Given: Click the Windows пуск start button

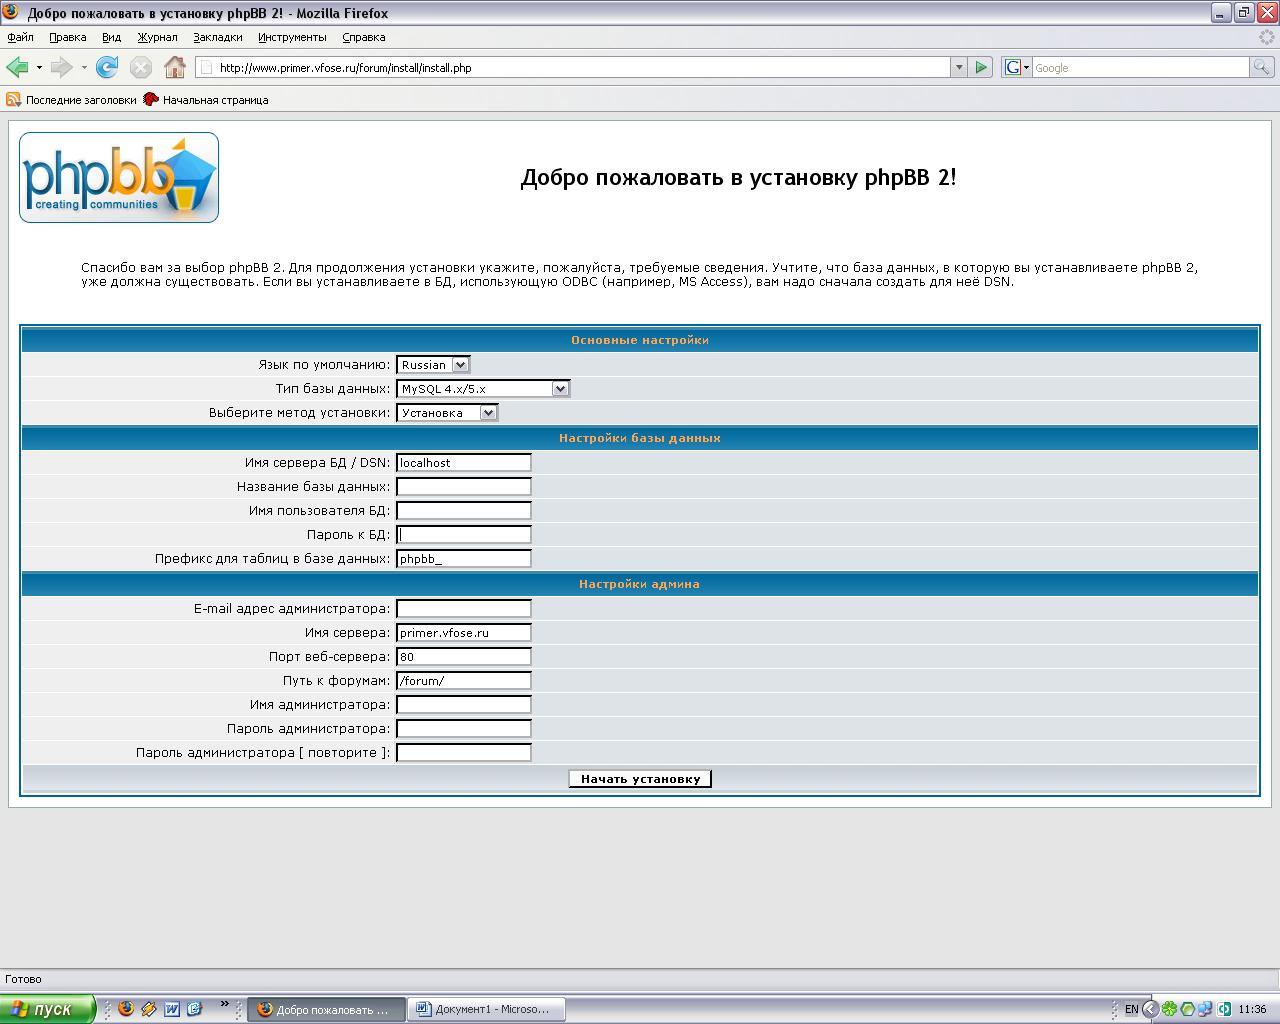Looking at the screenshot, I should pyautogui.click(x=47, y=1009).
